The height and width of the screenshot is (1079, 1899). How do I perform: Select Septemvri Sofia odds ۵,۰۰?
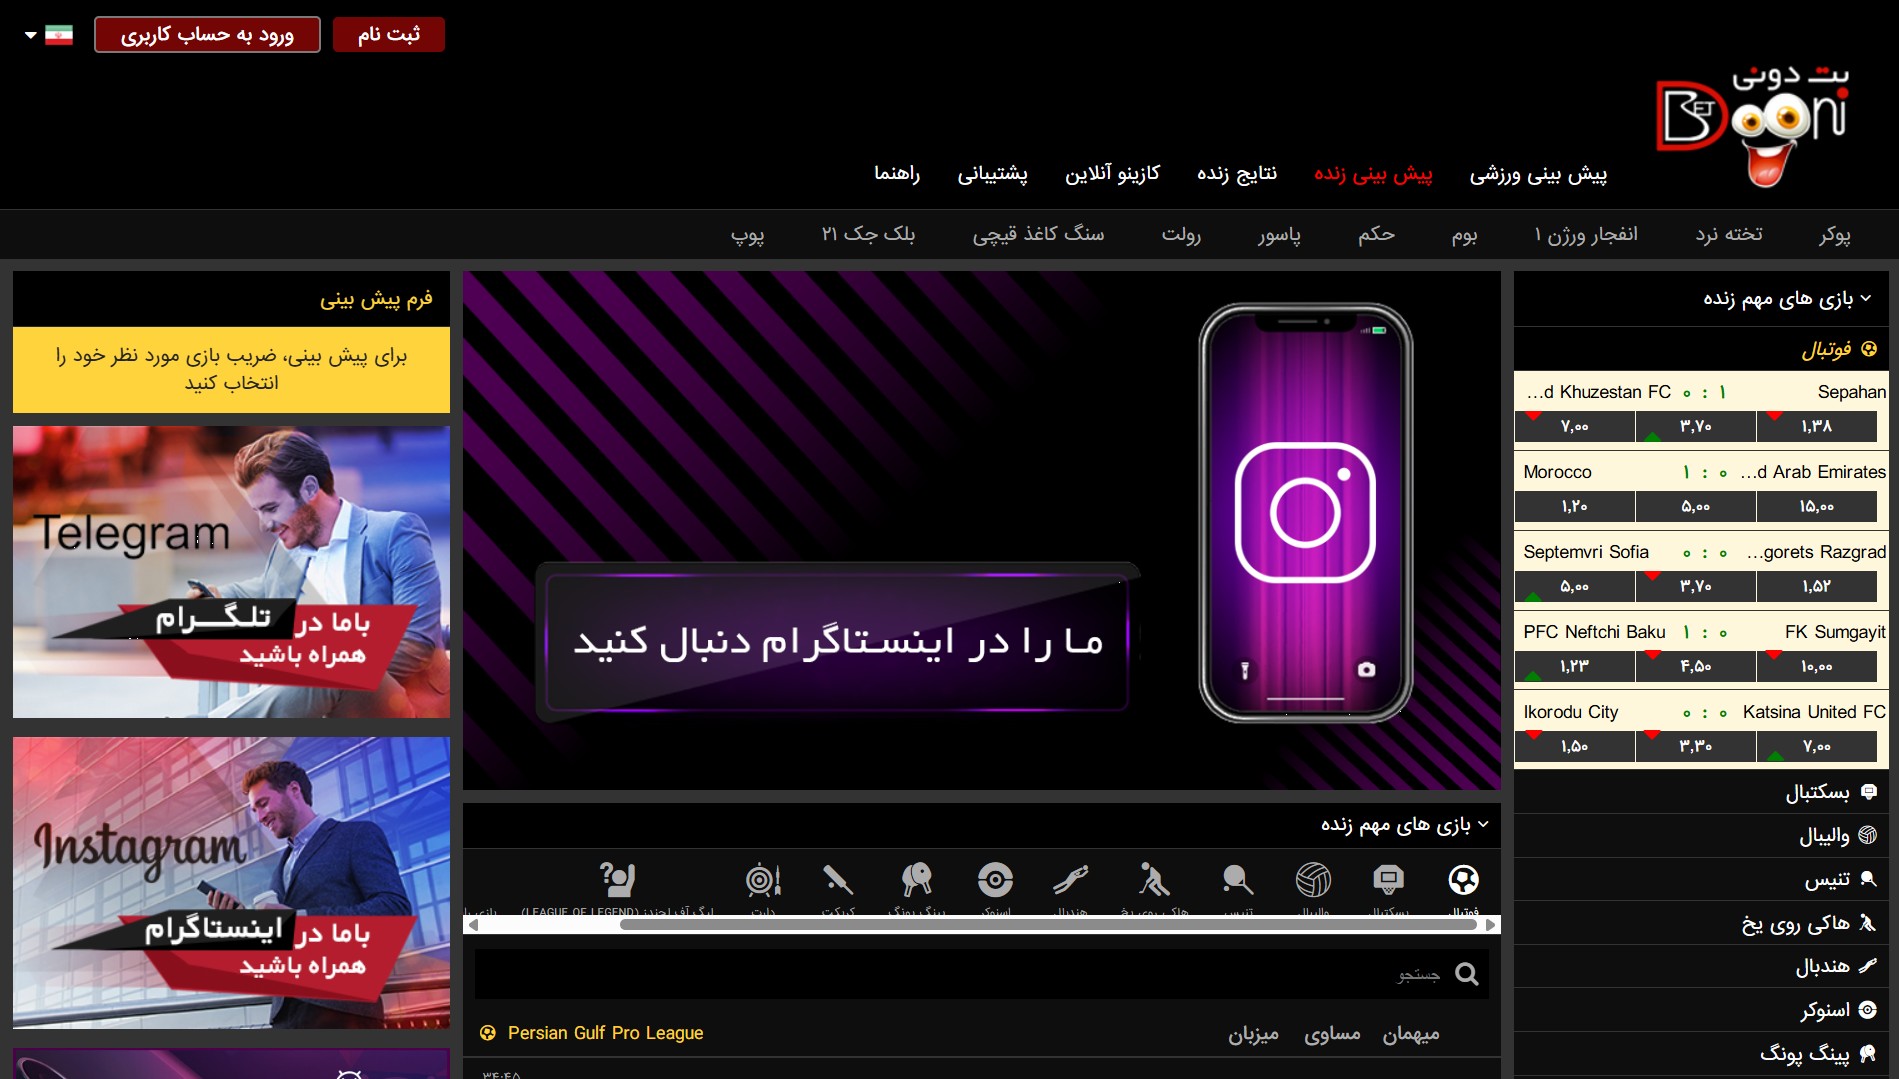(1574, 586)
